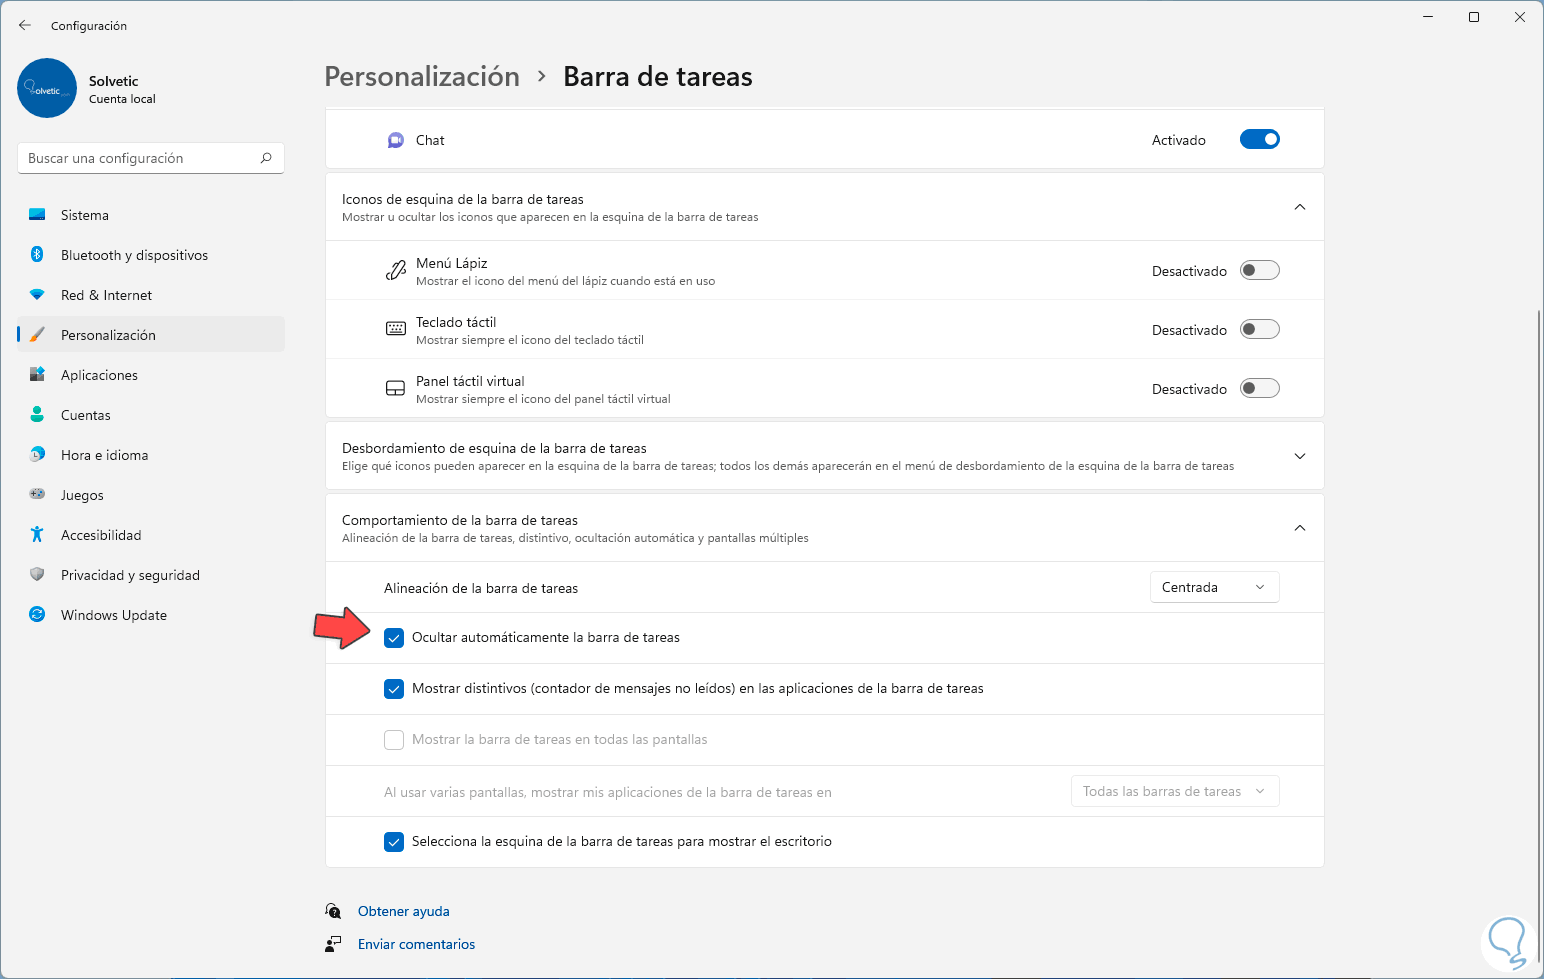
Task: Click the Windows Update icon
Action: point(37,615)
